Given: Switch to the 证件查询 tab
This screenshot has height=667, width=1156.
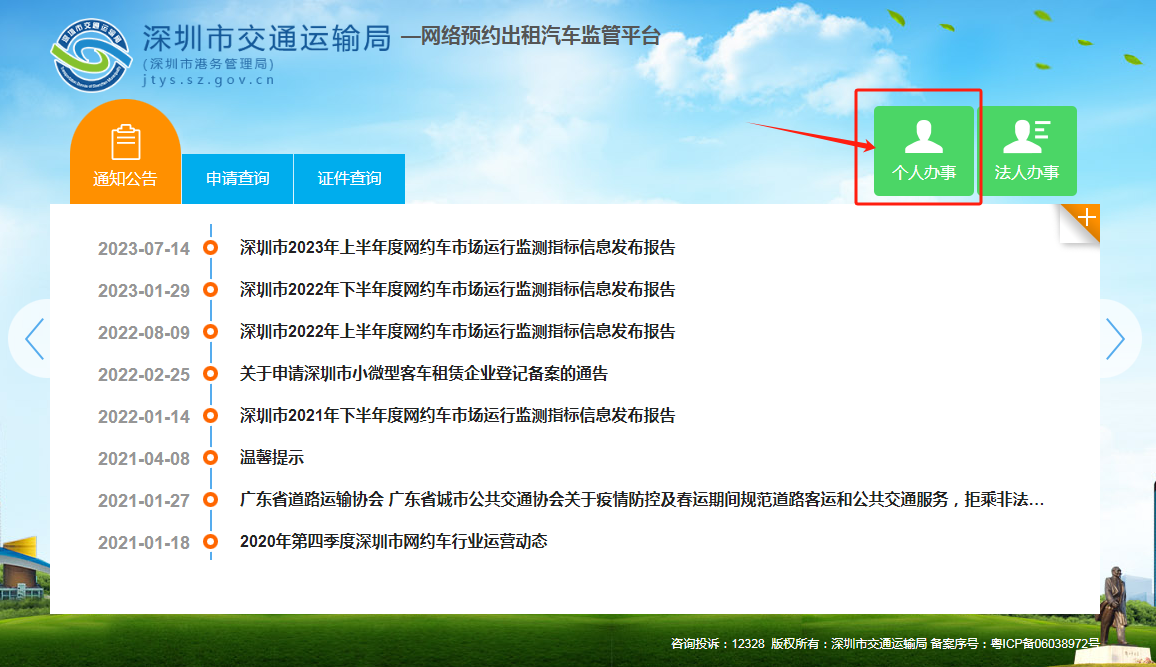Looking at the screenshot, I should (349, 178).
